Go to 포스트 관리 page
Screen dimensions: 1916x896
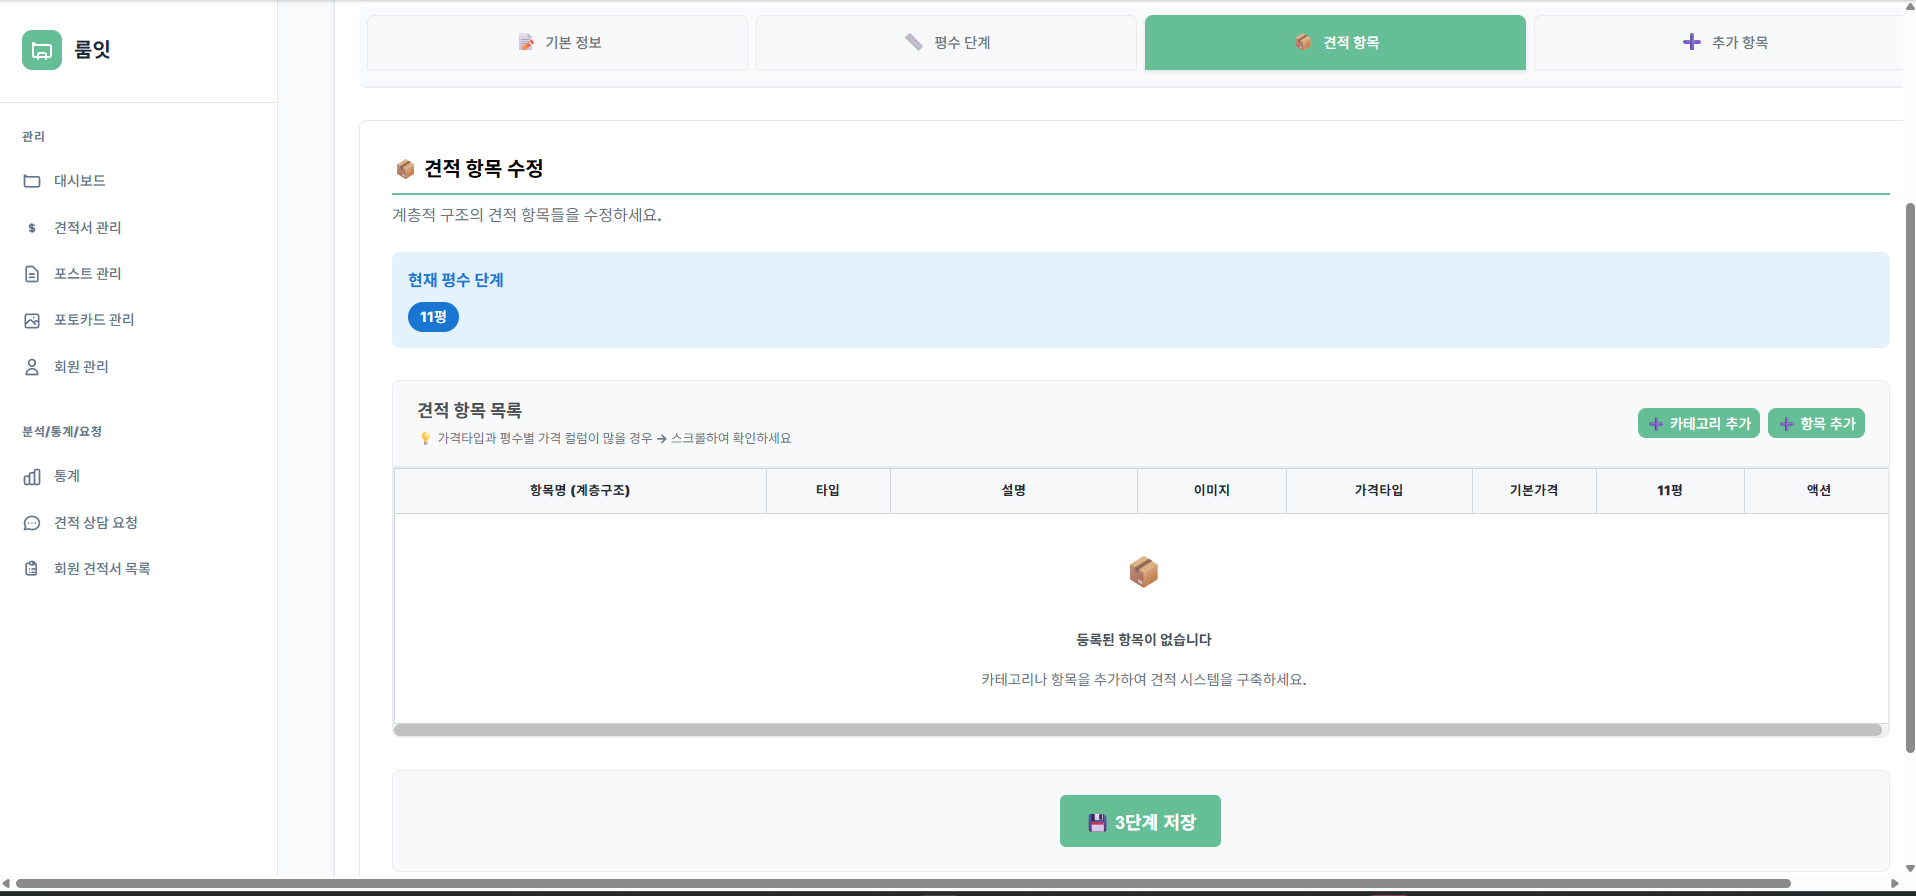(87, 274)
